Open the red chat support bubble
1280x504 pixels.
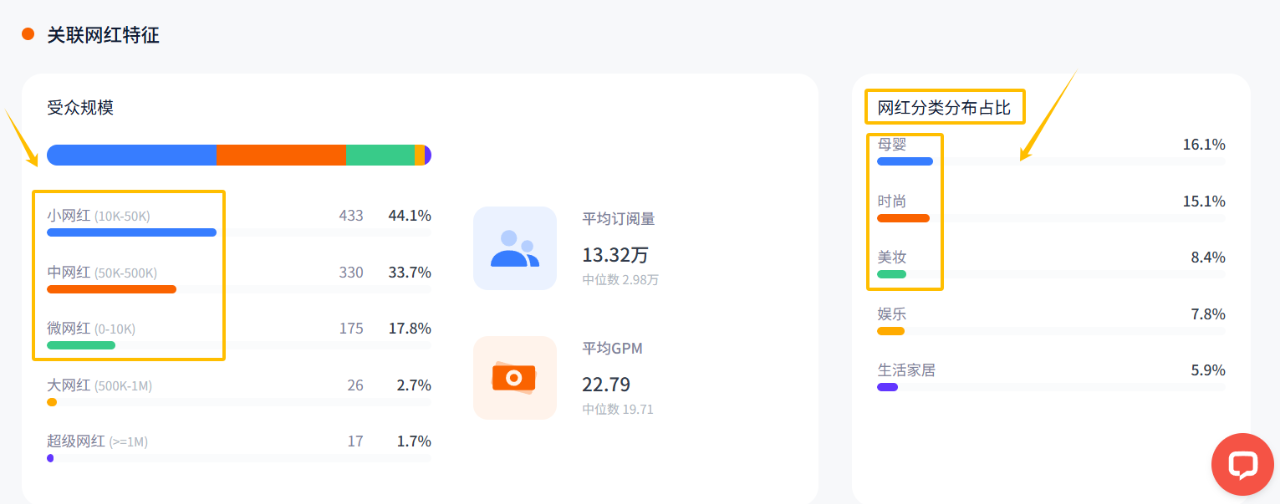tap(1242, 464)
